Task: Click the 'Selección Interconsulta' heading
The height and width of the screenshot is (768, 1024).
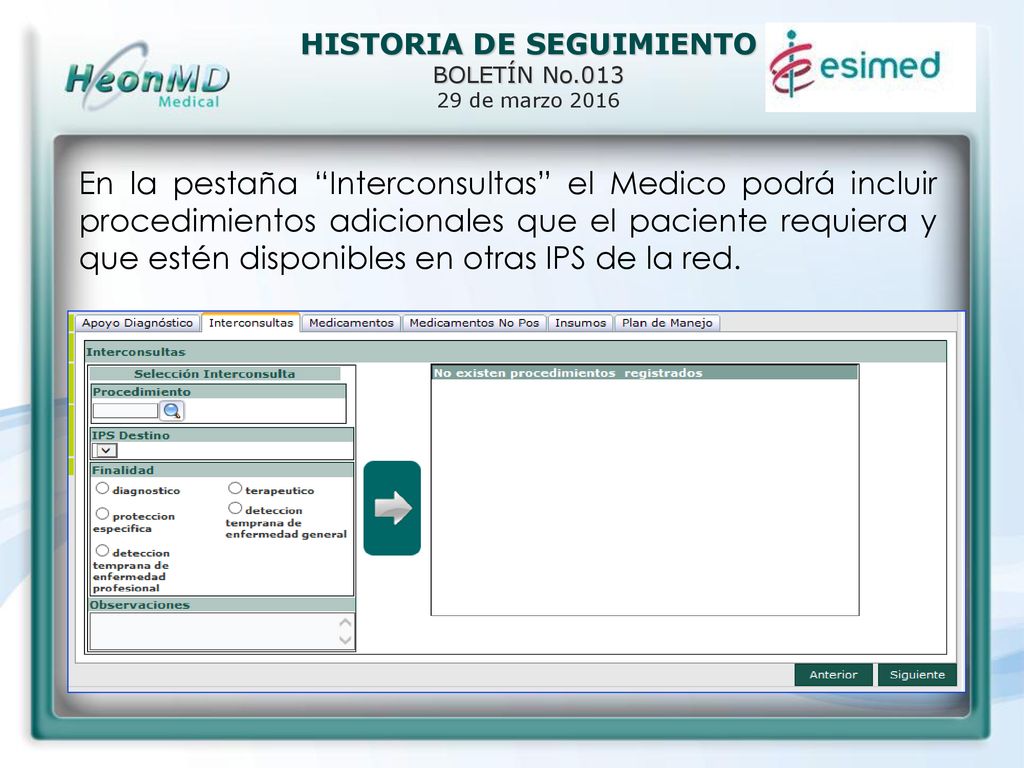Action: (214, 374)
